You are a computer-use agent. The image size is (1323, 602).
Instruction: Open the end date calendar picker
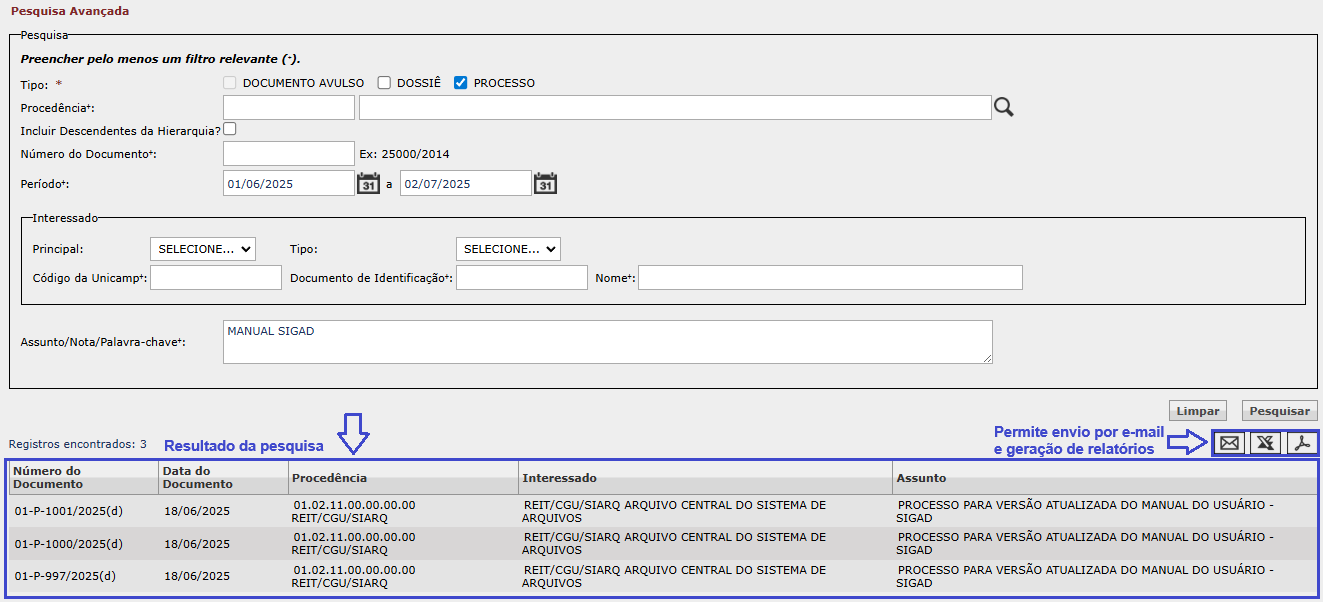tap(545, 184)
